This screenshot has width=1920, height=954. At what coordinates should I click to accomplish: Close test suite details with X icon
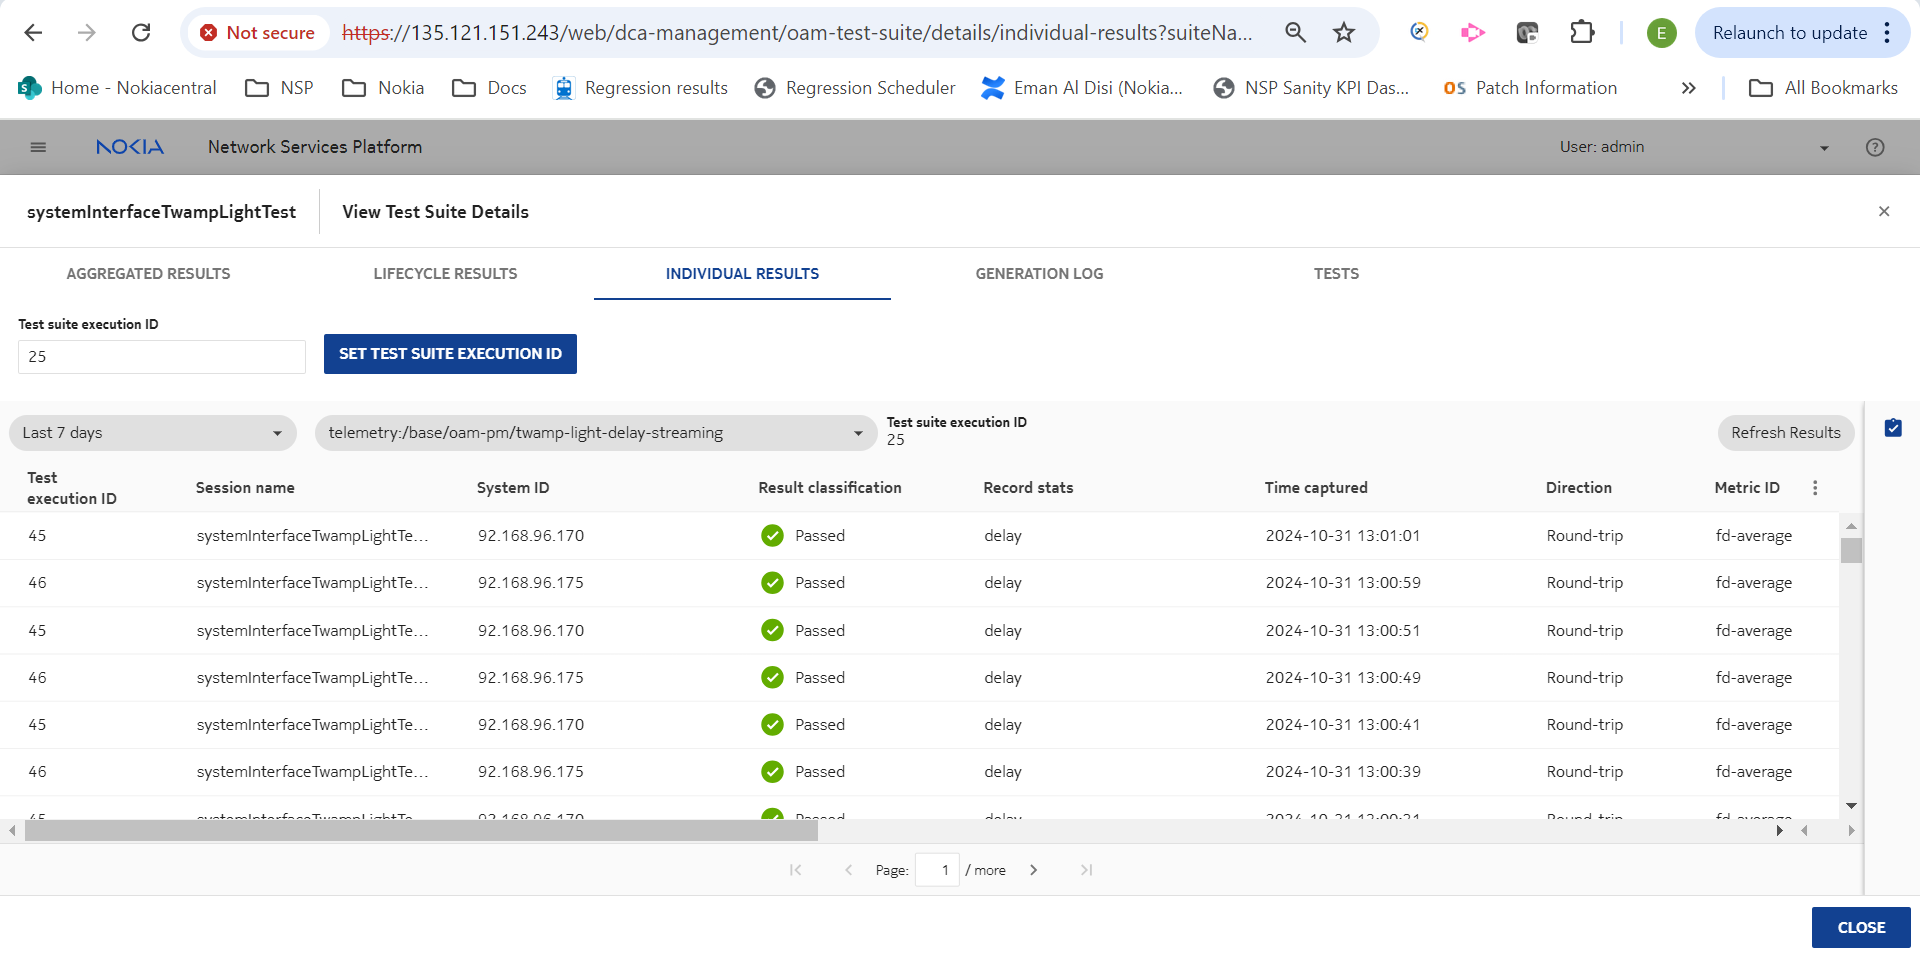tap(1884, 212)
